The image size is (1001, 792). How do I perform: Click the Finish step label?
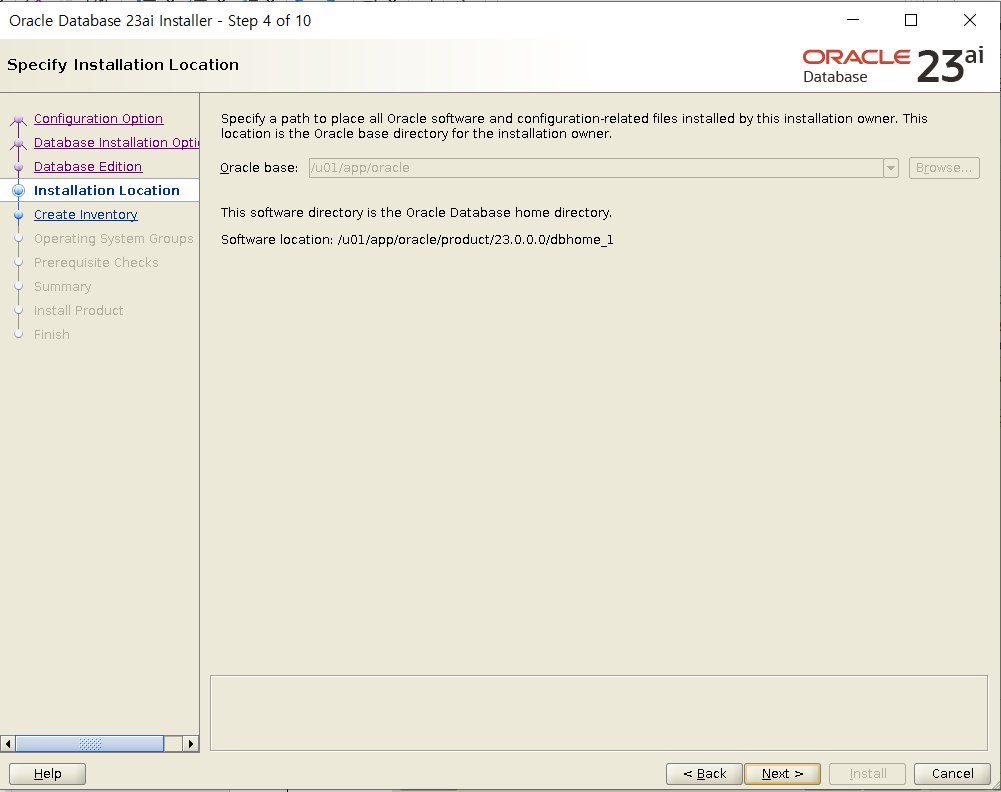click(x=52, y=334)
